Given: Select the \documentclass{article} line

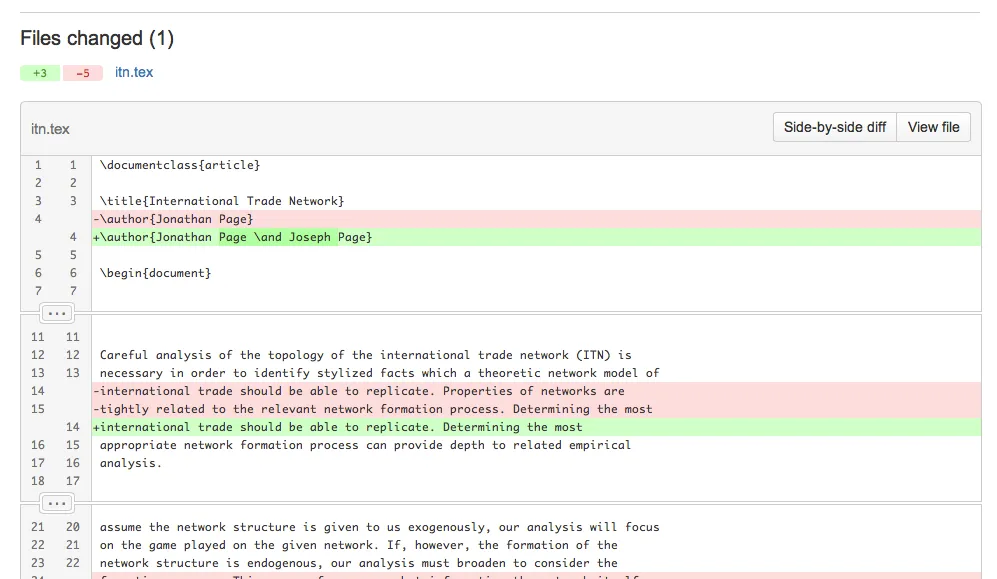Looking at the screenshot, I should point(180,165).
